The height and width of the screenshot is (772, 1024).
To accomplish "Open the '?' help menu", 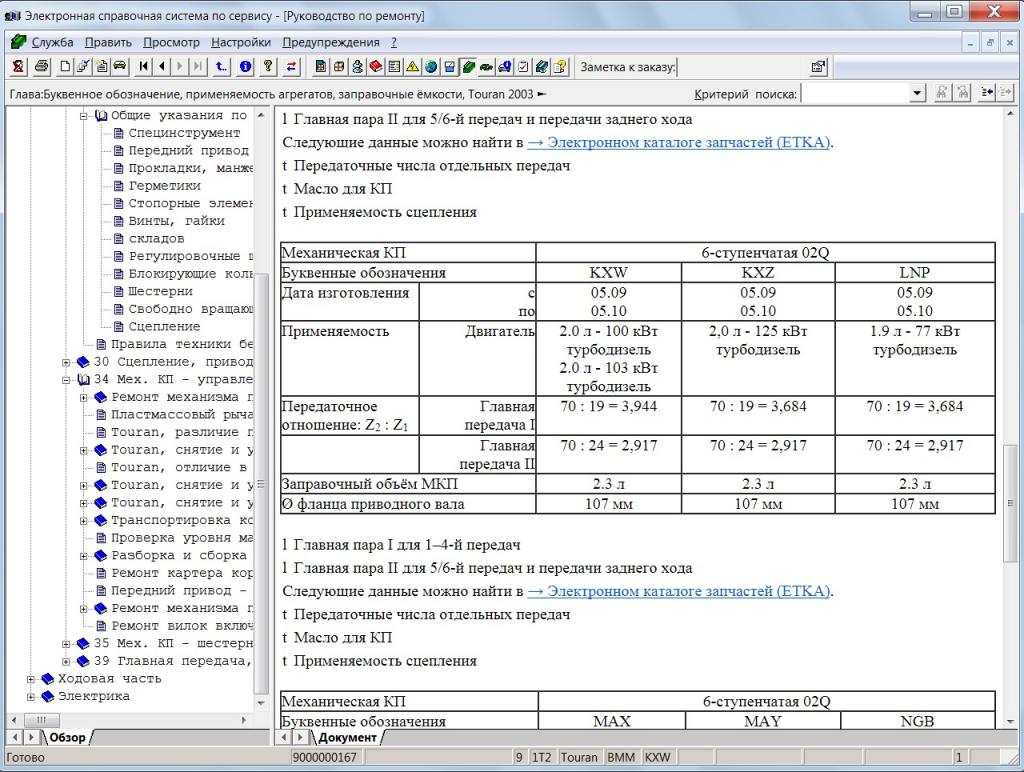I will pos(394,42).
